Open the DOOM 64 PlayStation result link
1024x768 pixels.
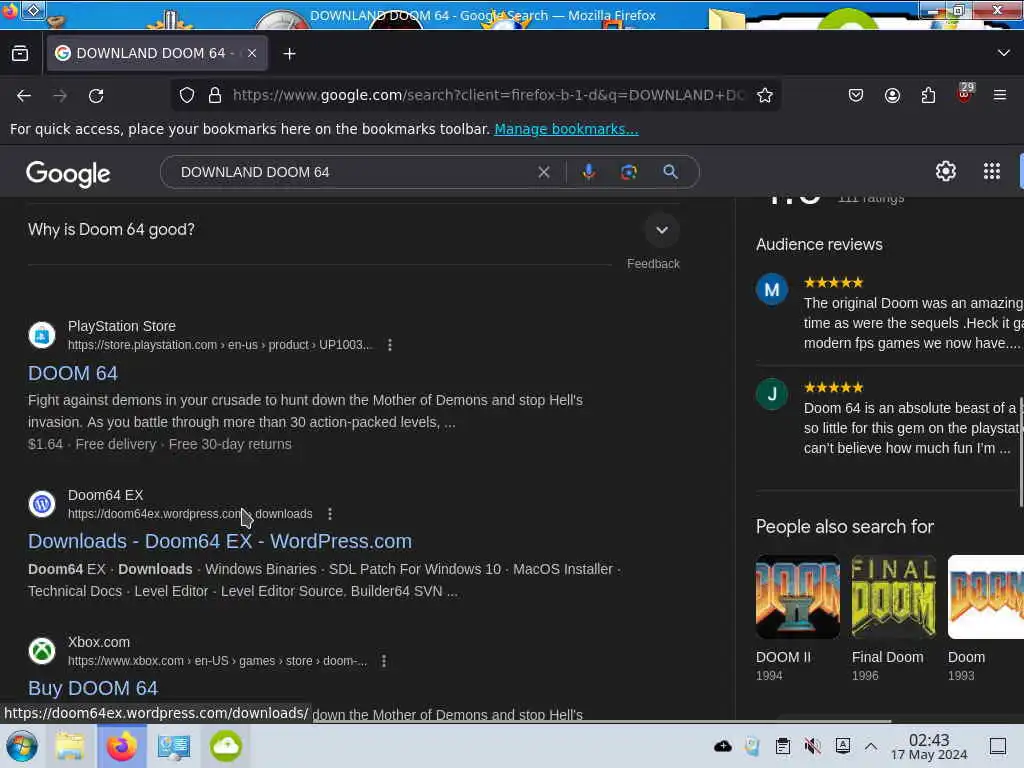72,374
